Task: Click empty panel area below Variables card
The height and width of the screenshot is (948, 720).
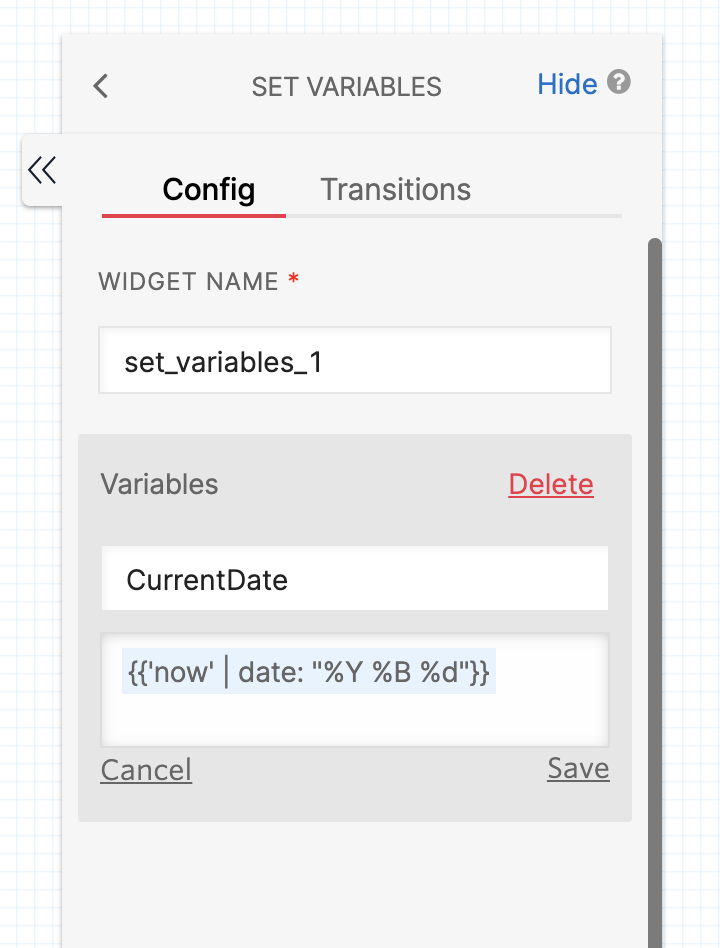Action: coord(355,883)
